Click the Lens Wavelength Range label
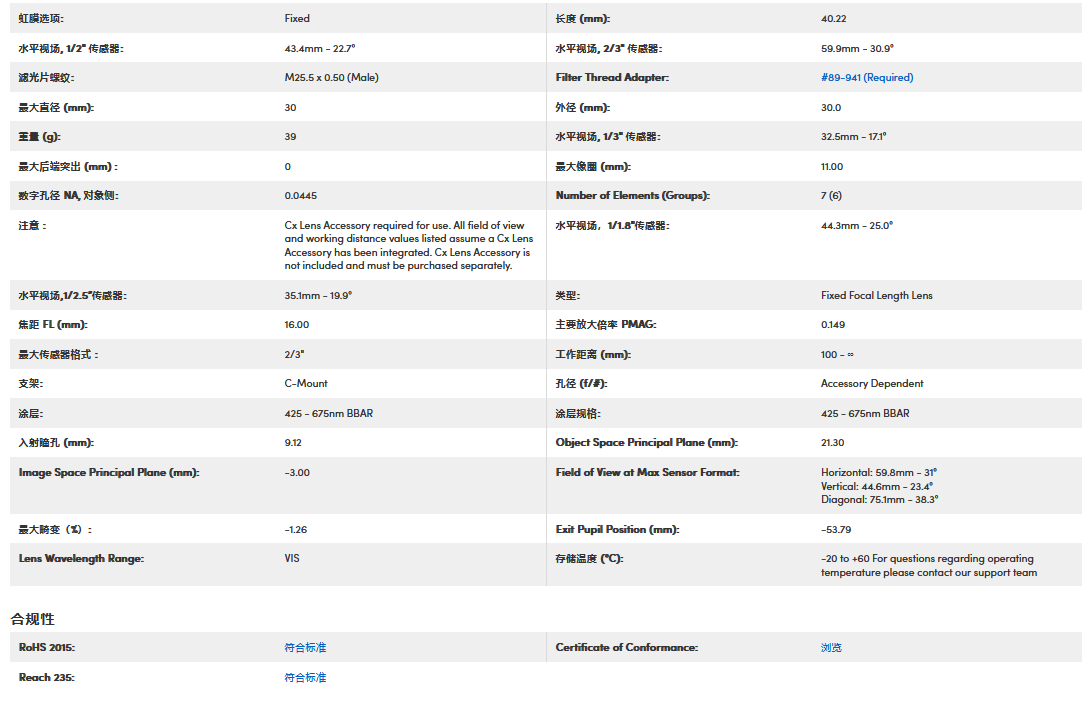1091x712 pixels. tap(81, 559)
